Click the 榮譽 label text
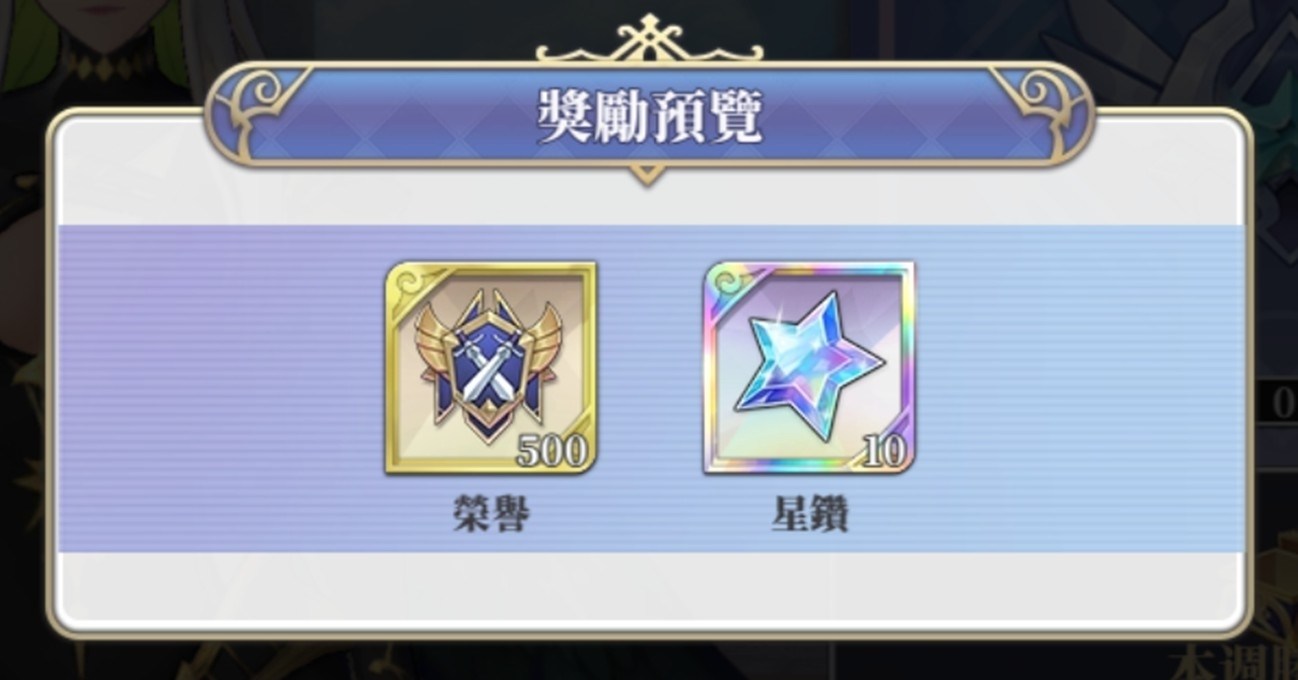This screenshot has height=680, width=1298. [x=490, y=516]
